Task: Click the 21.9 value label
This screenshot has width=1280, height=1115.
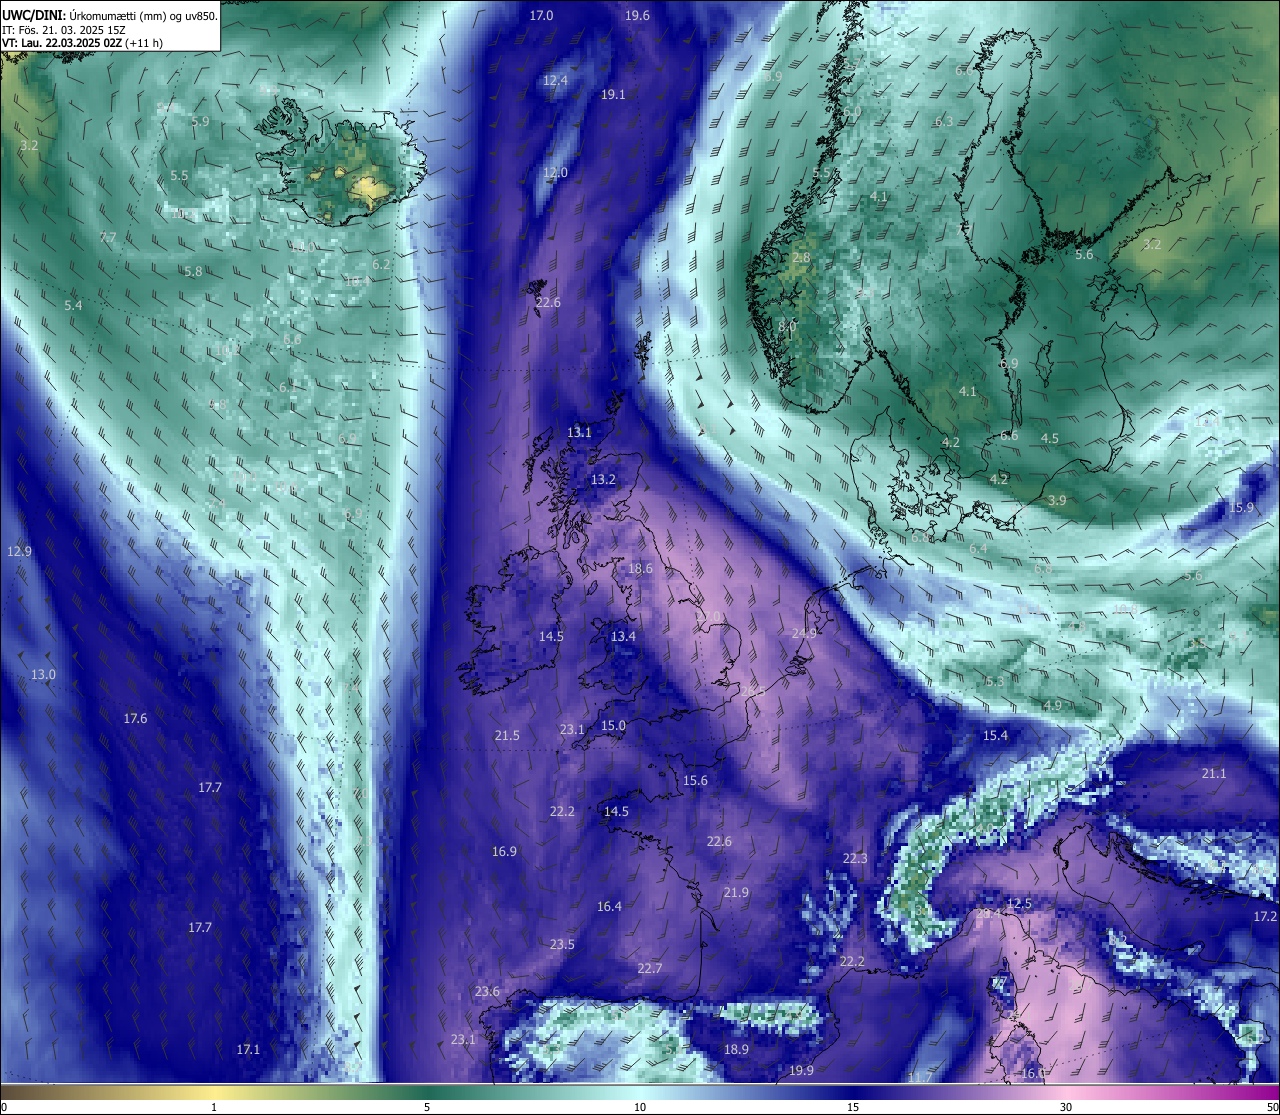Action: (736, 893)
